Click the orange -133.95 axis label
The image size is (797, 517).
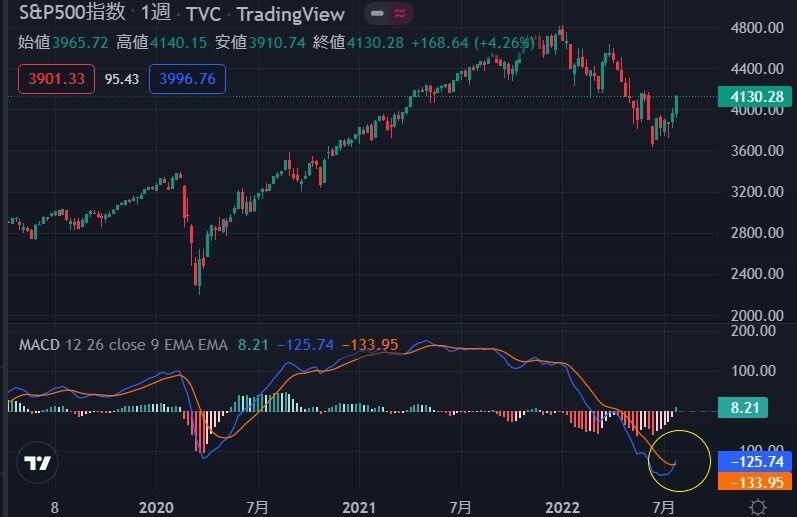pos(754,482)
